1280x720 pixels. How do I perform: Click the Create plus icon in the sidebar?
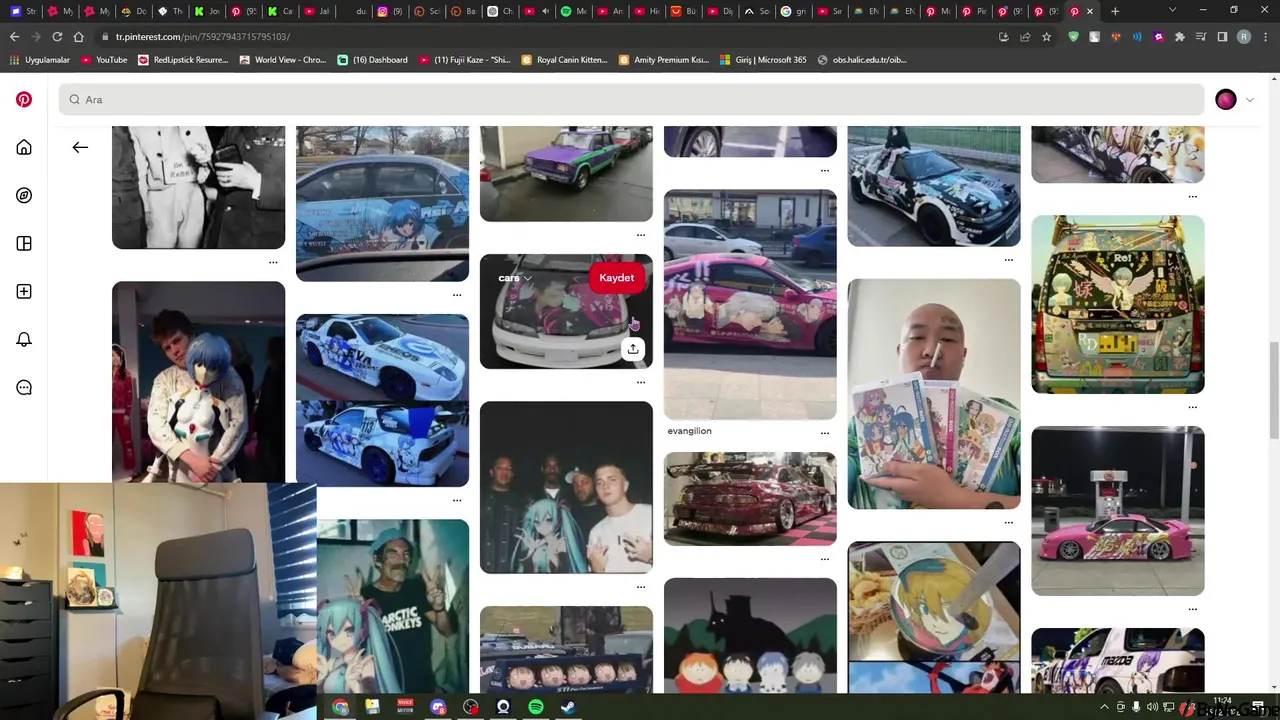tap(24, 291)
